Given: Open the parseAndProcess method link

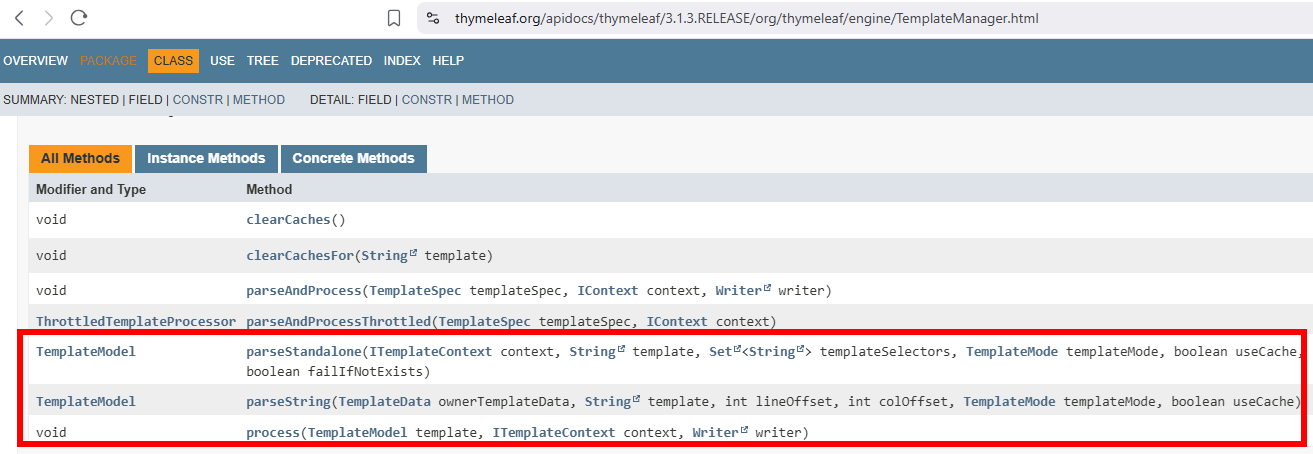Looking at the screenshot, I should (x=304, y=291).
